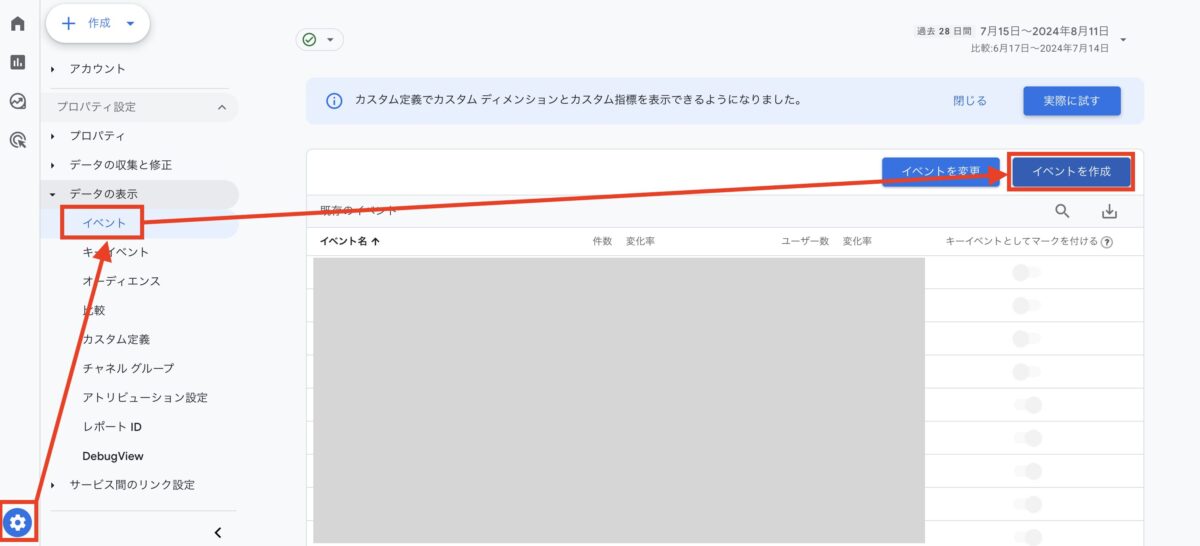Image resolution: width=1200 pixels, height=546 pixels.
Task: Open the Advertising icon in left rail
Action: (x=18, y=140)
